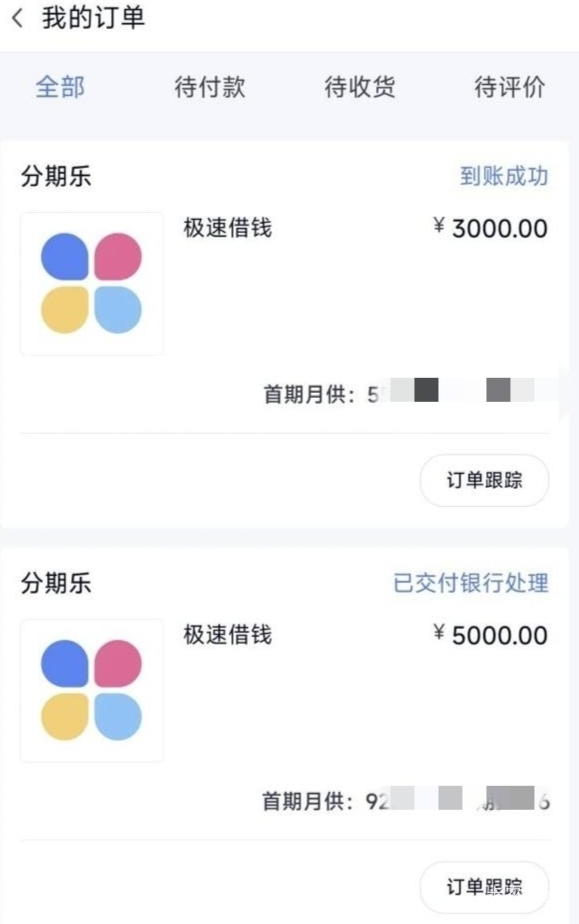Screen dimensions: 579x924
Task: Open the 已交付银行处理 status link
Action: click(x=471, y=583)
